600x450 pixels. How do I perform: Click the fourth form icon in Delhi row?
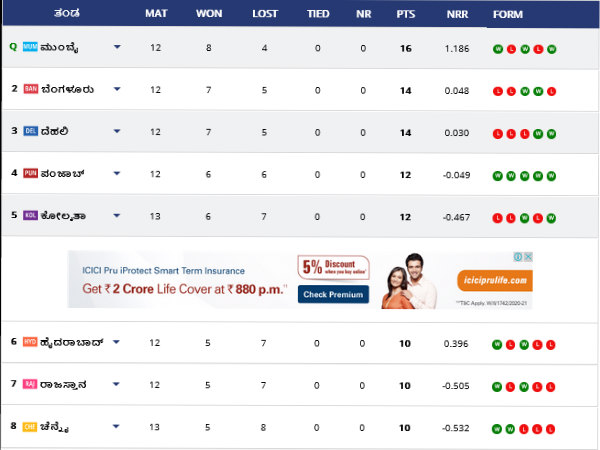click(x=538, y=134)
